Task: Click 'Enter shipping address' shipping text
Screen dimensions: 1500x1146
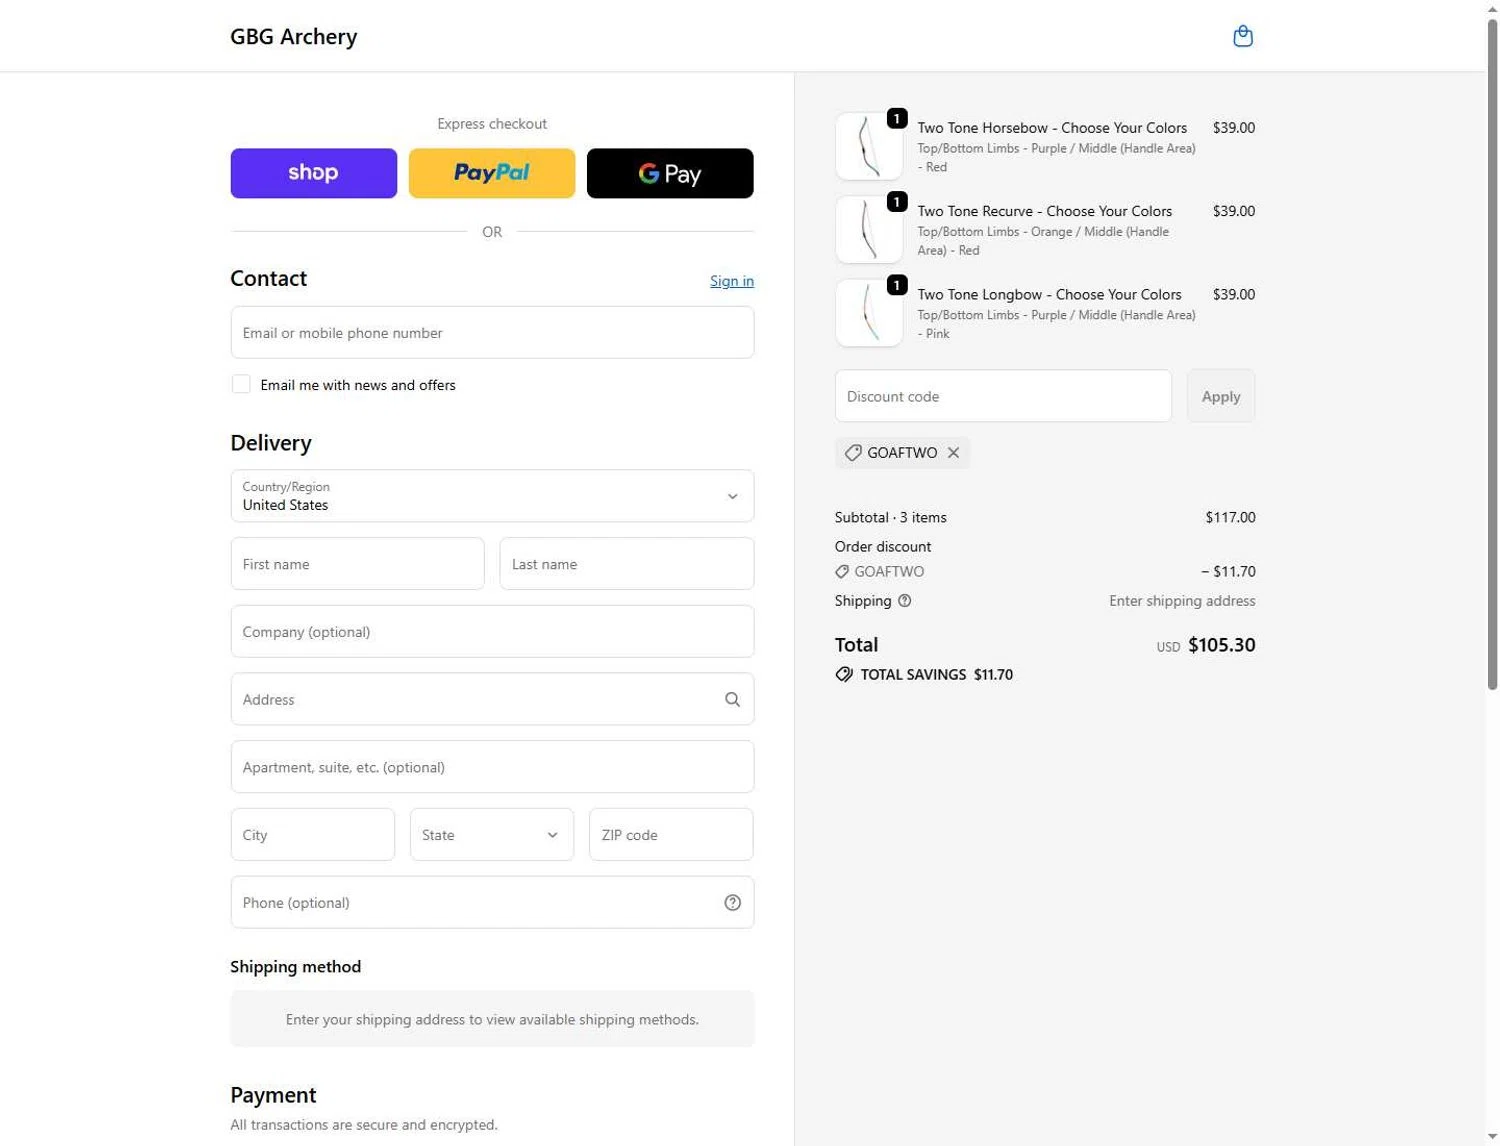Action: tap(1182, 601)
